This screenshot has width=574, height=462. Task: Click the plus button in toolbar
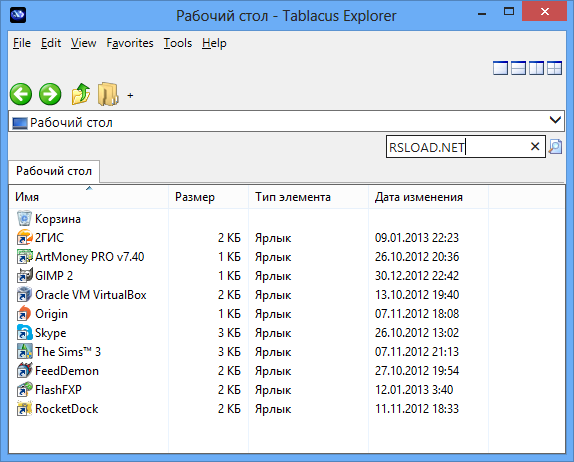130,96
